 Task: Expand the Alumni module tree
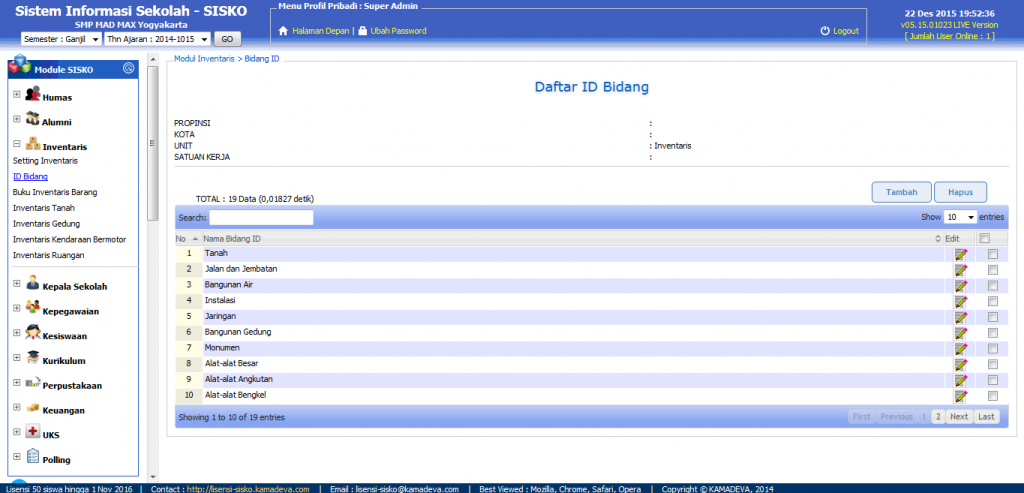(16, 119)
